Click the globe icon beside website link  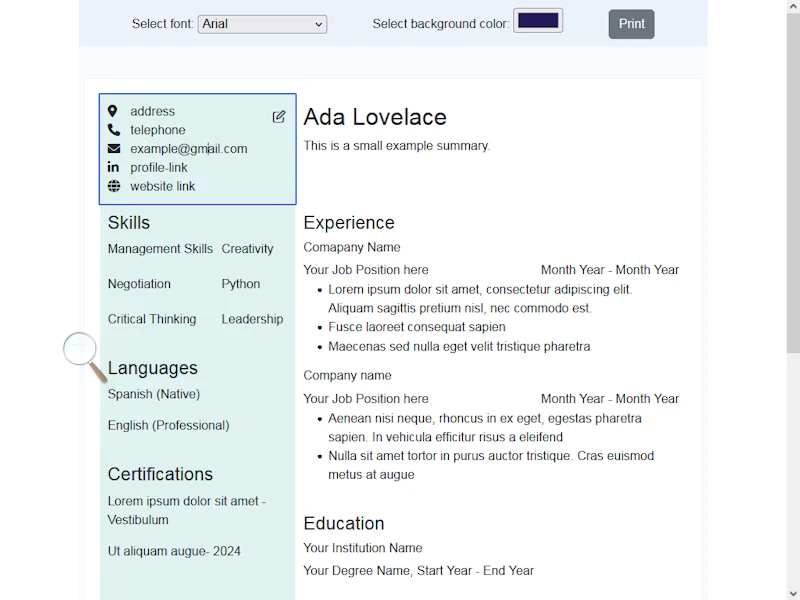pyautogui.click(x=113, y=186)
